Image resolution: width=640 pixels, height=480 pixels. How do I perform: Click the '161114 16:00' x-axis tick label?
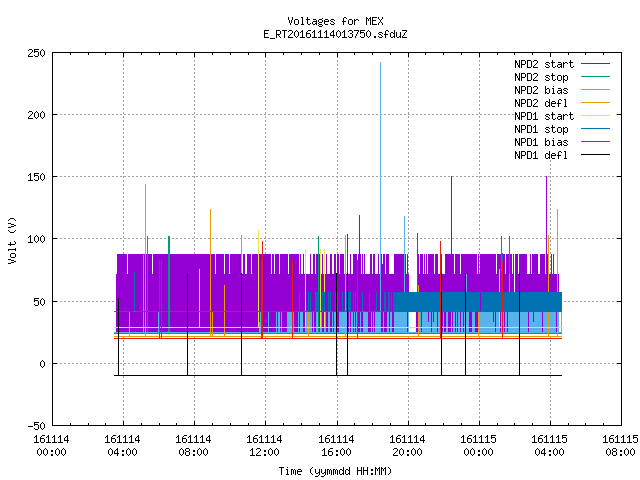(x=336, y=446)
